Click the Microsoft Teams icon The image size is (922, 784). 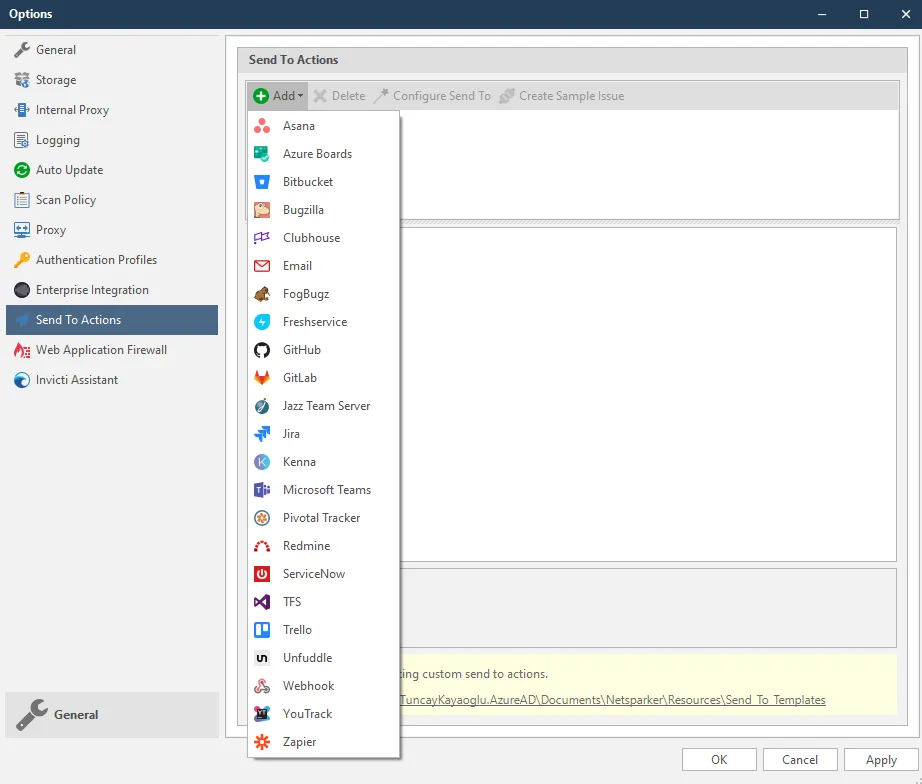click(x=262, y=490)
